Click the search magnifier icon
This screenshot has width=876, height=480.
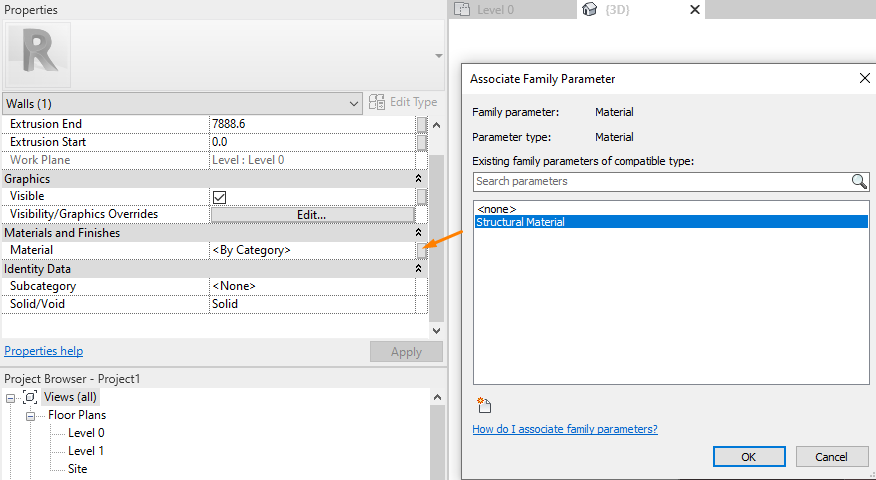[x=859, y=181]
